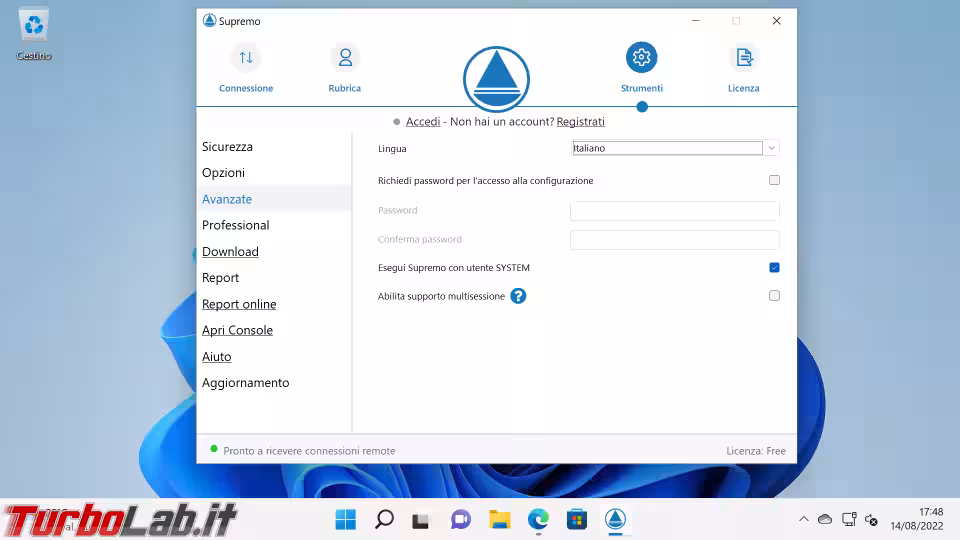This screenshot has width=960, height=540.
Task: Select Professional in the sidebar
Action: [x=236, y=225]
